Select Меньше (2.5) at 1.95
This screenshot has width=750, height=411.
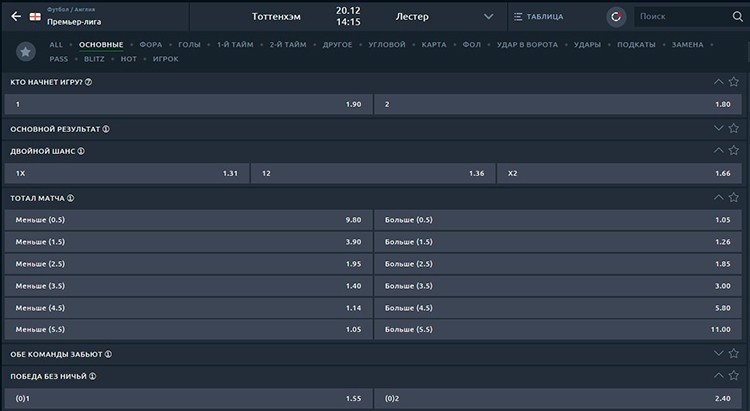pyautogui.click(x=188, y=264)
